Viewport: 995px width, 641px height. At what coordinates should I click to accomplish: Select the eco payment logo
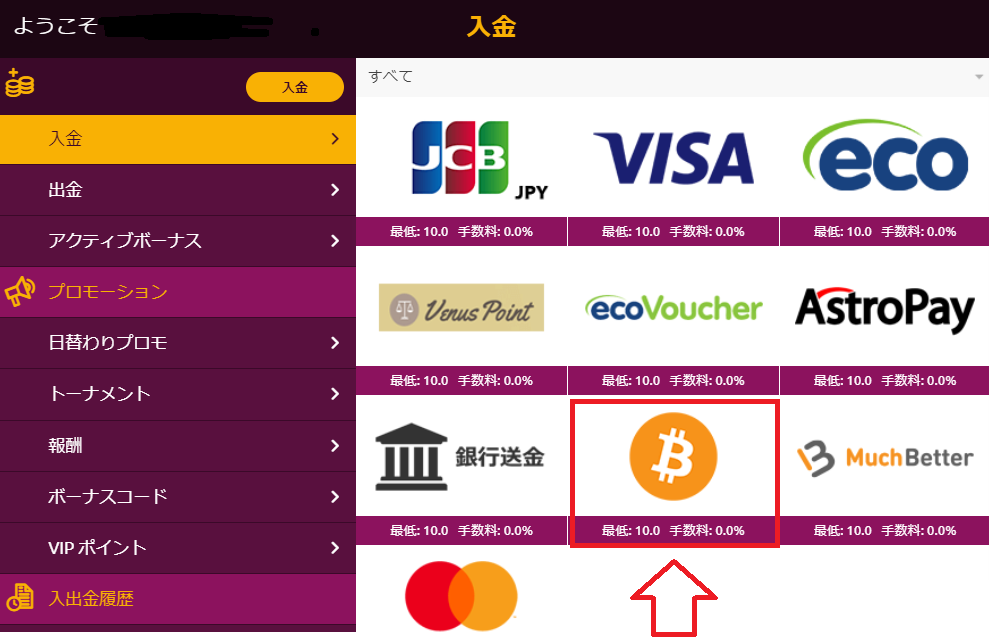(885, 155)
